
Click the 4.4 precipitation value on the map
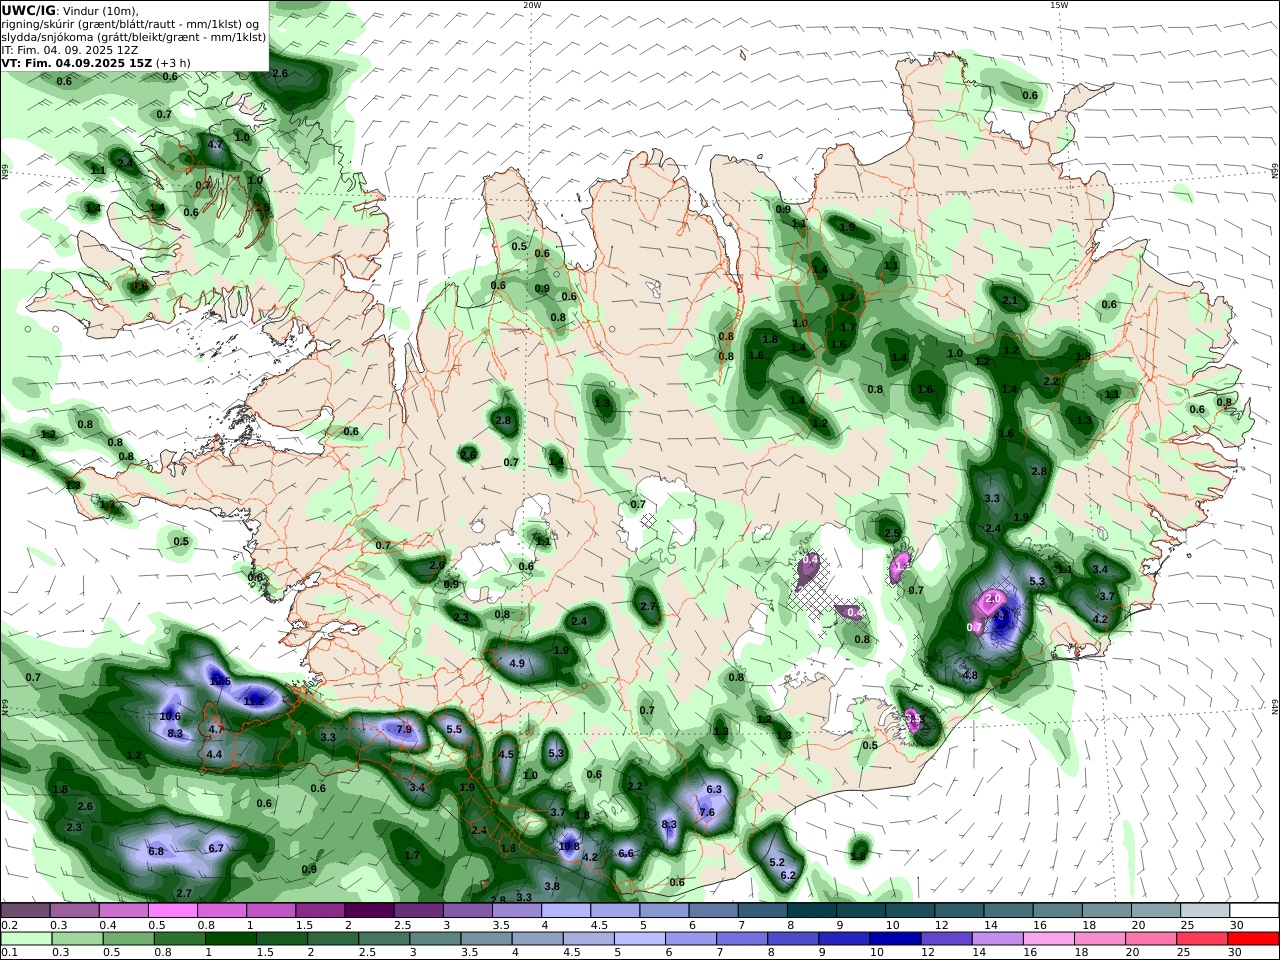point(214,754)
